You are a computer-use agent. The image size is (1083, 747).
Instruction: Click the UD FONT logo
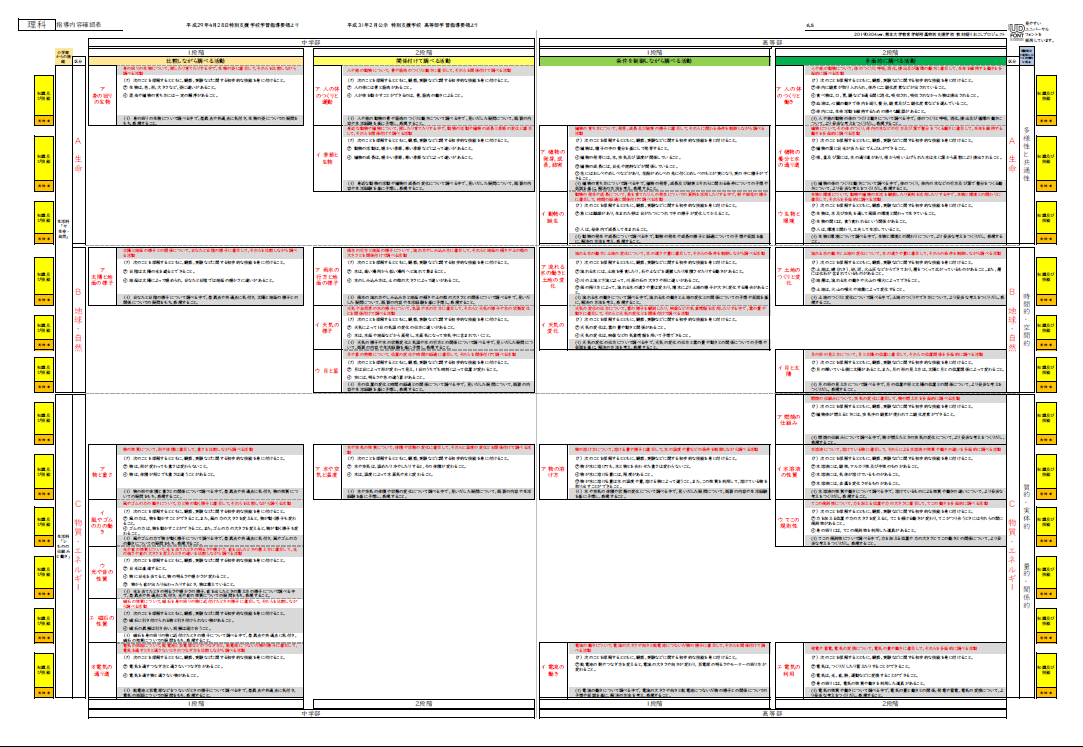1016,30
